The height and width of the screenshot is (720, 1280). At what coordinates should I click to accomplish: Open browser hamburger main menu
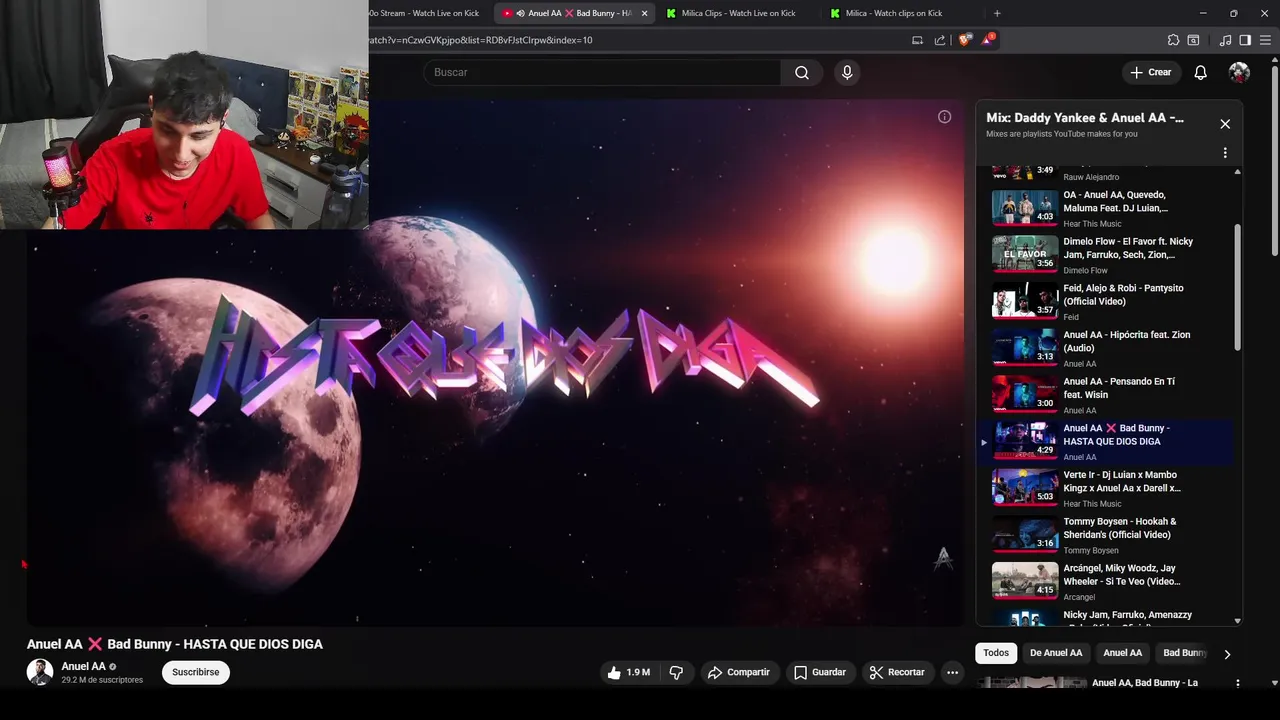click(1265, 40)
